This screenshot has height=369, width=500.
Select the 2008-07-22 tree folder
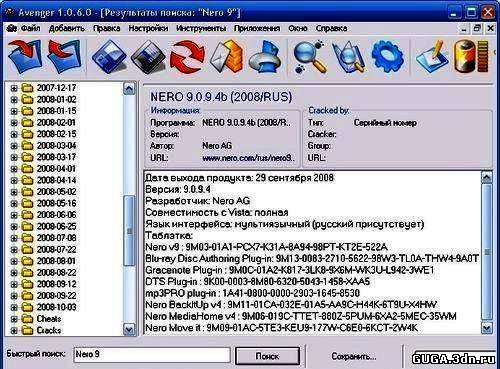56,249
